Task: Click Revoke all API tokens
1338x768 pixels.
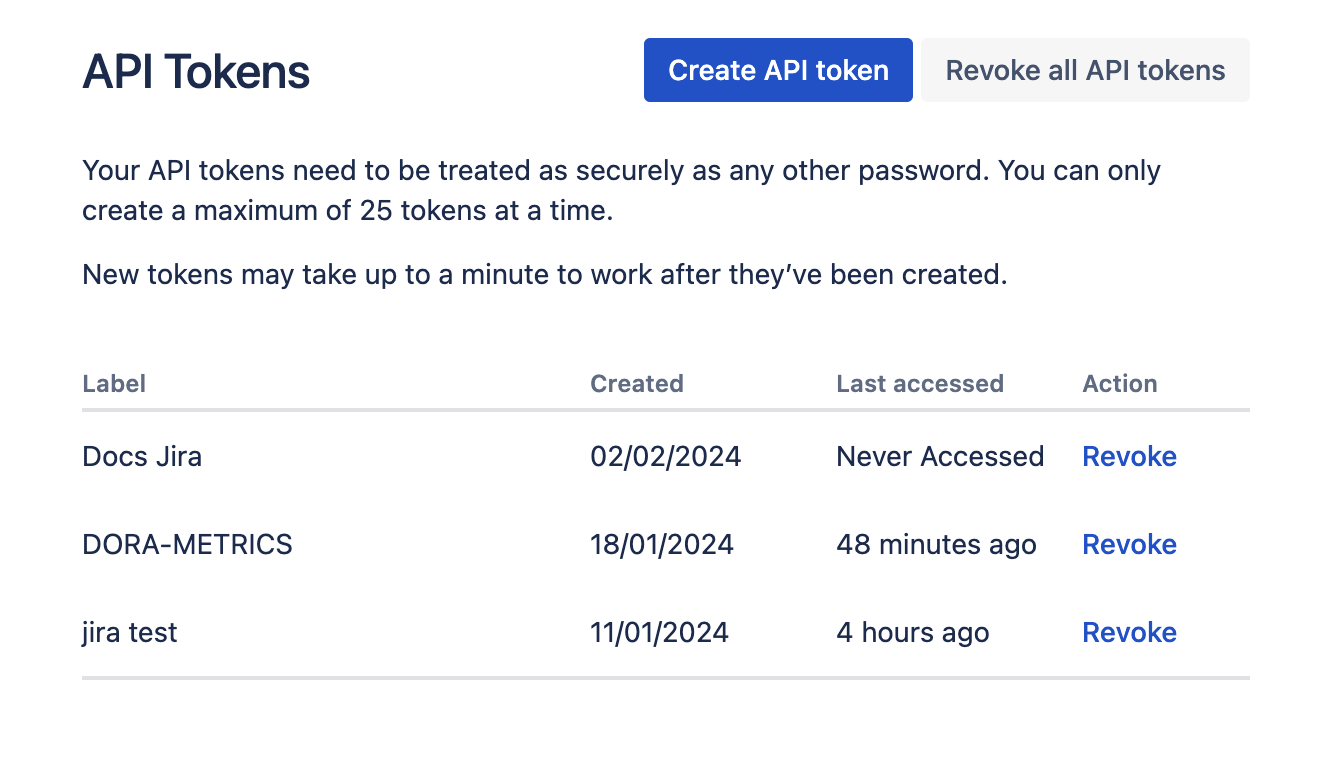Action: pyautogui.click(x=1085, y=70)
